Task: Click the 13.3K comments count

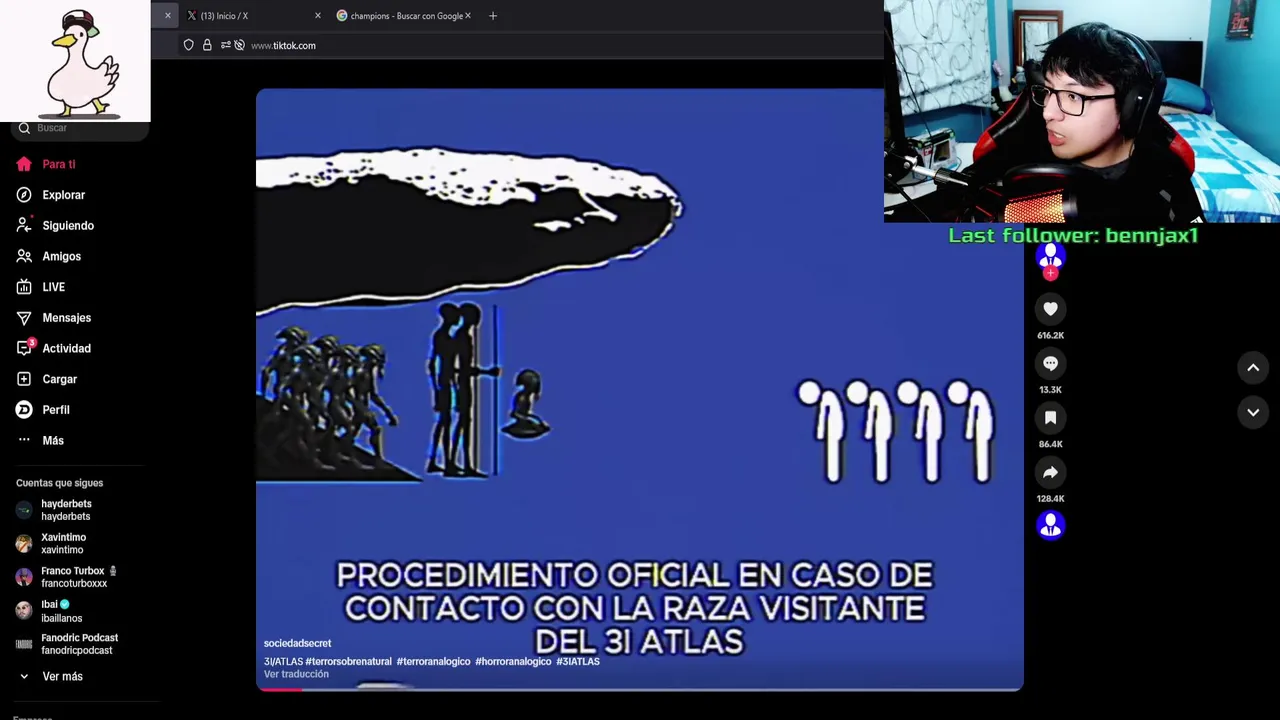Action: 1050,390
